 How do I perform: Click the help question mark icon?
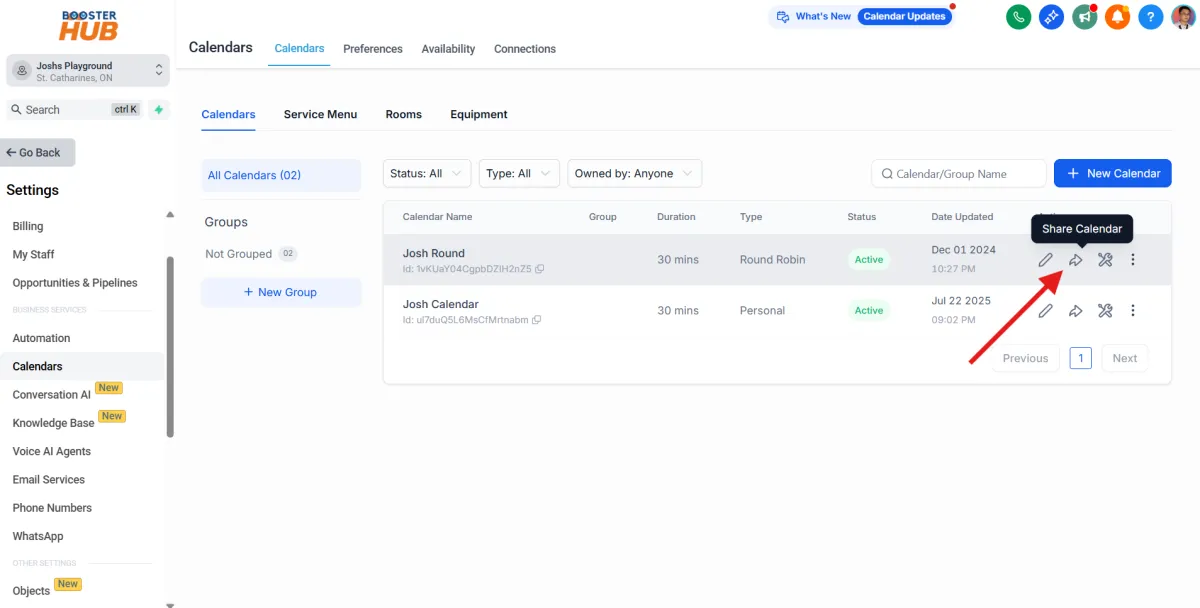coord(1150,16)
